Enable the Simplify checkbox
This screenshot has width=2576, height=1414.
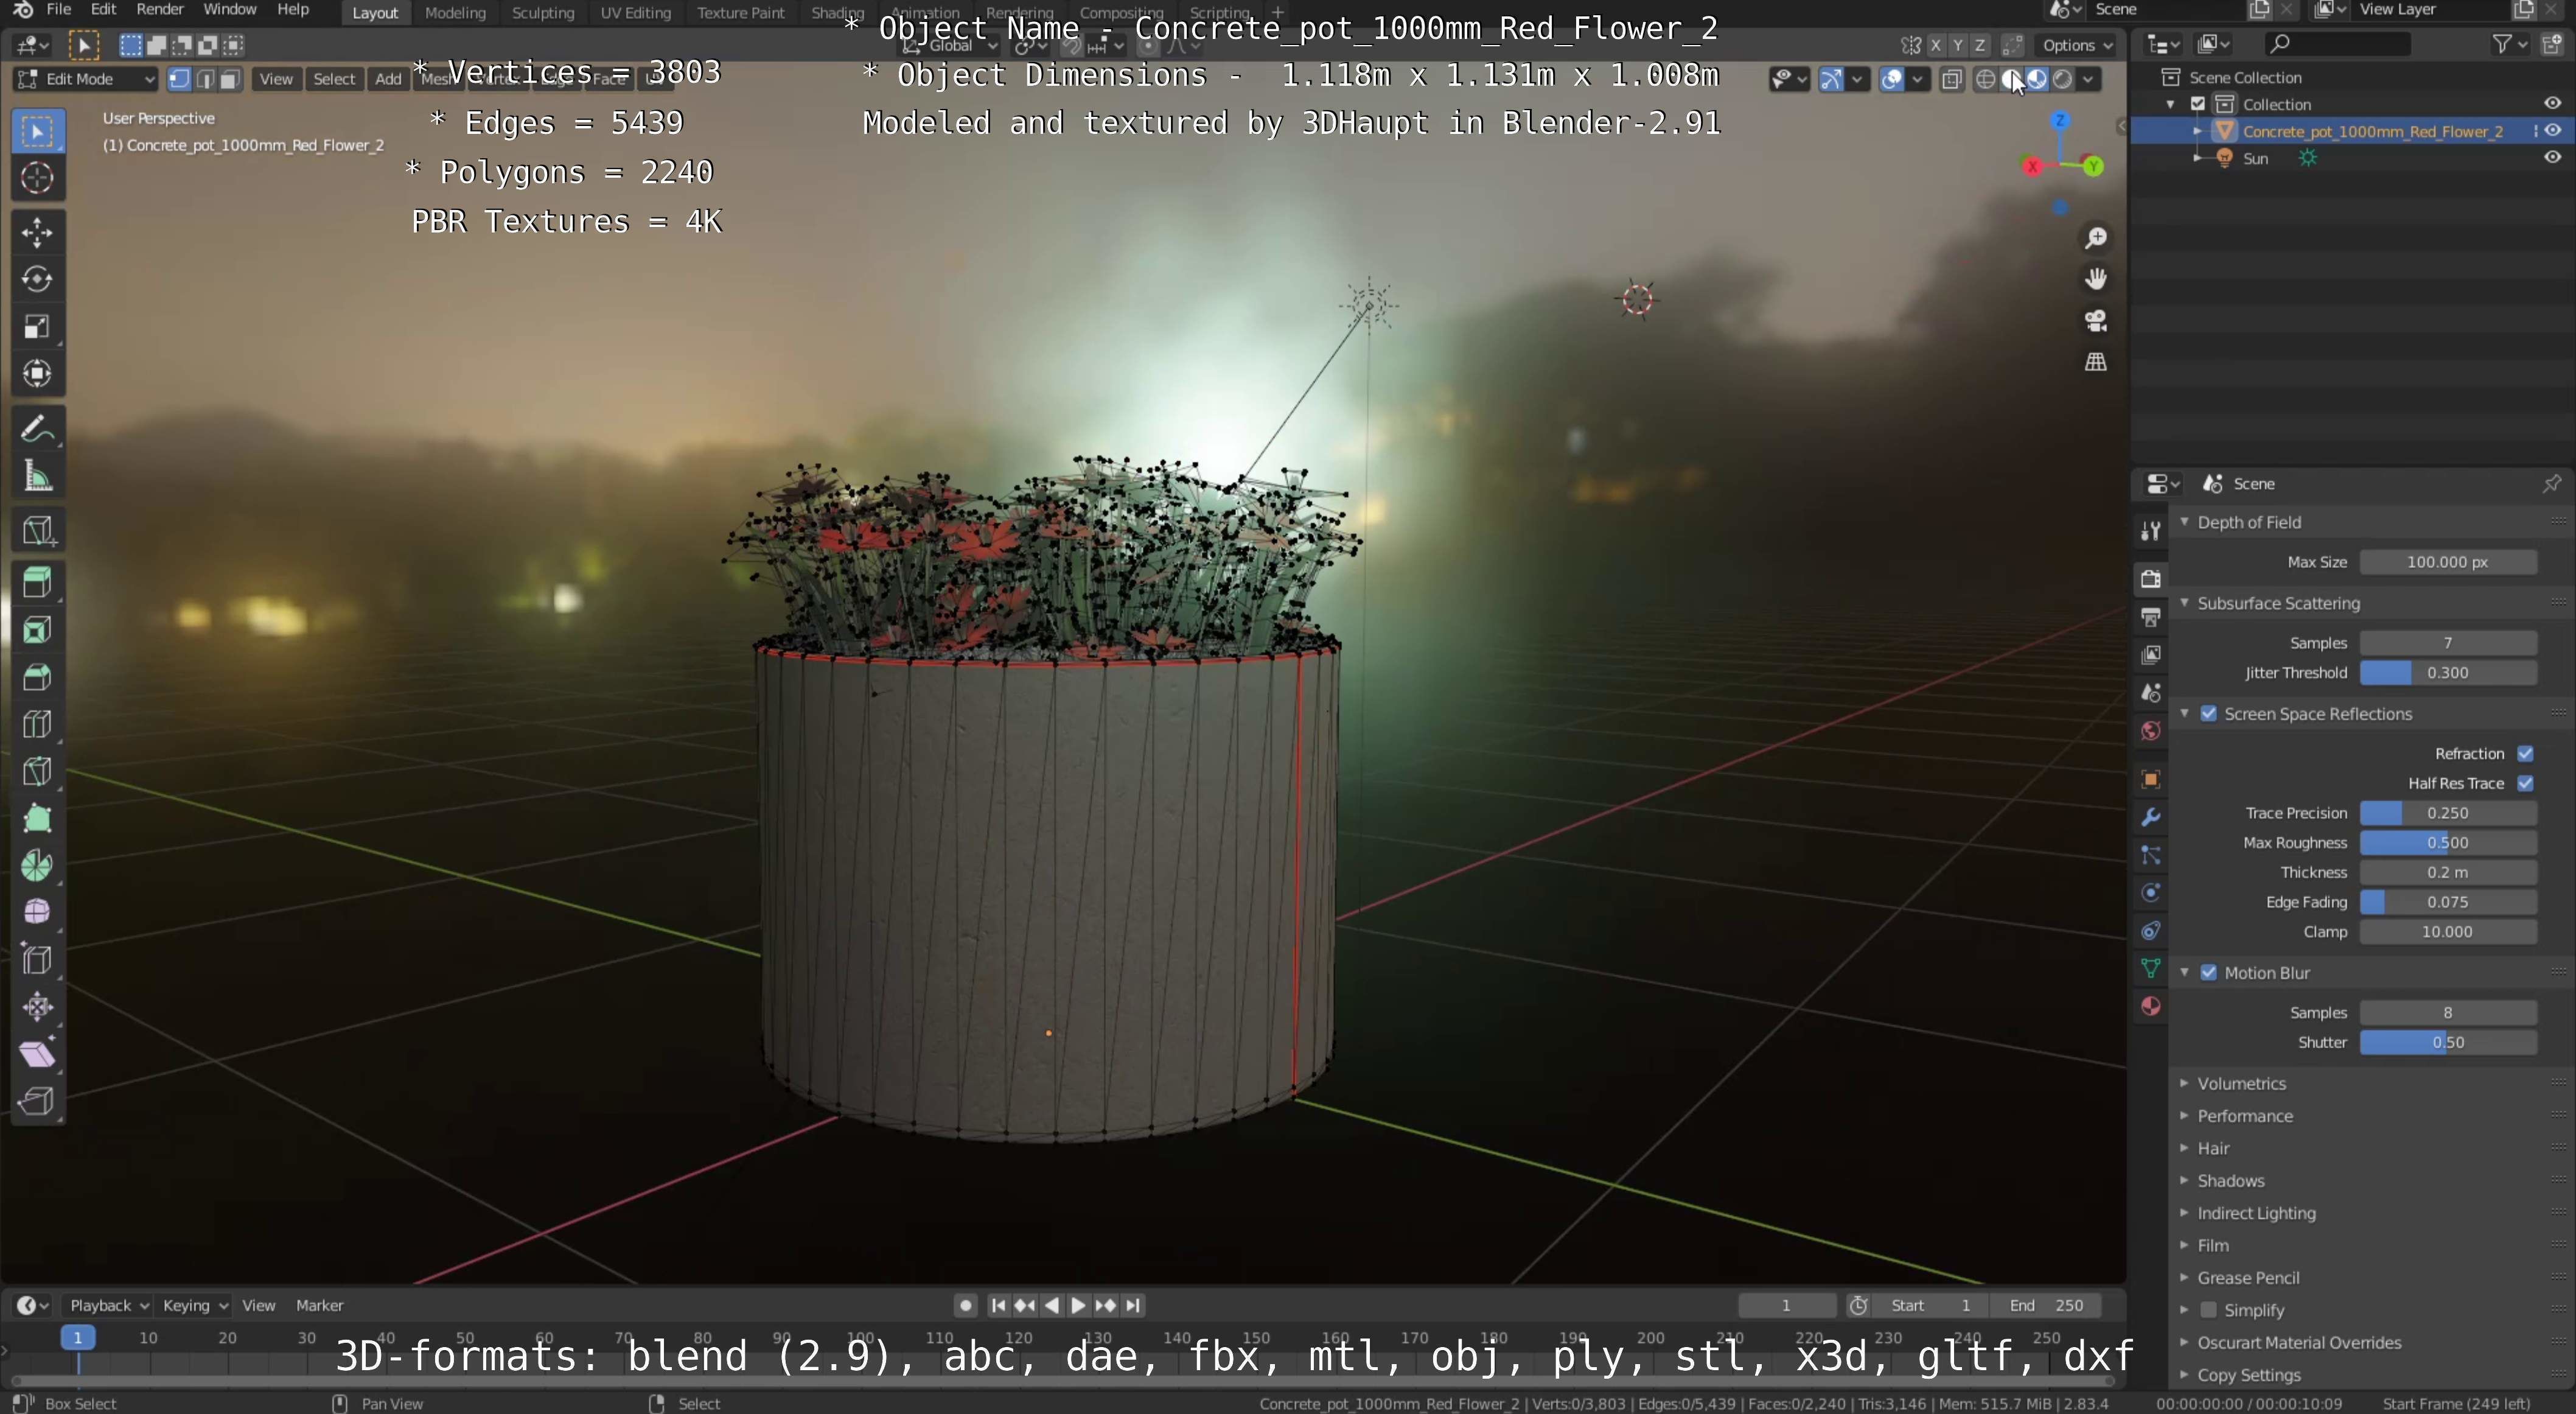click(x=2209, y=1310)
